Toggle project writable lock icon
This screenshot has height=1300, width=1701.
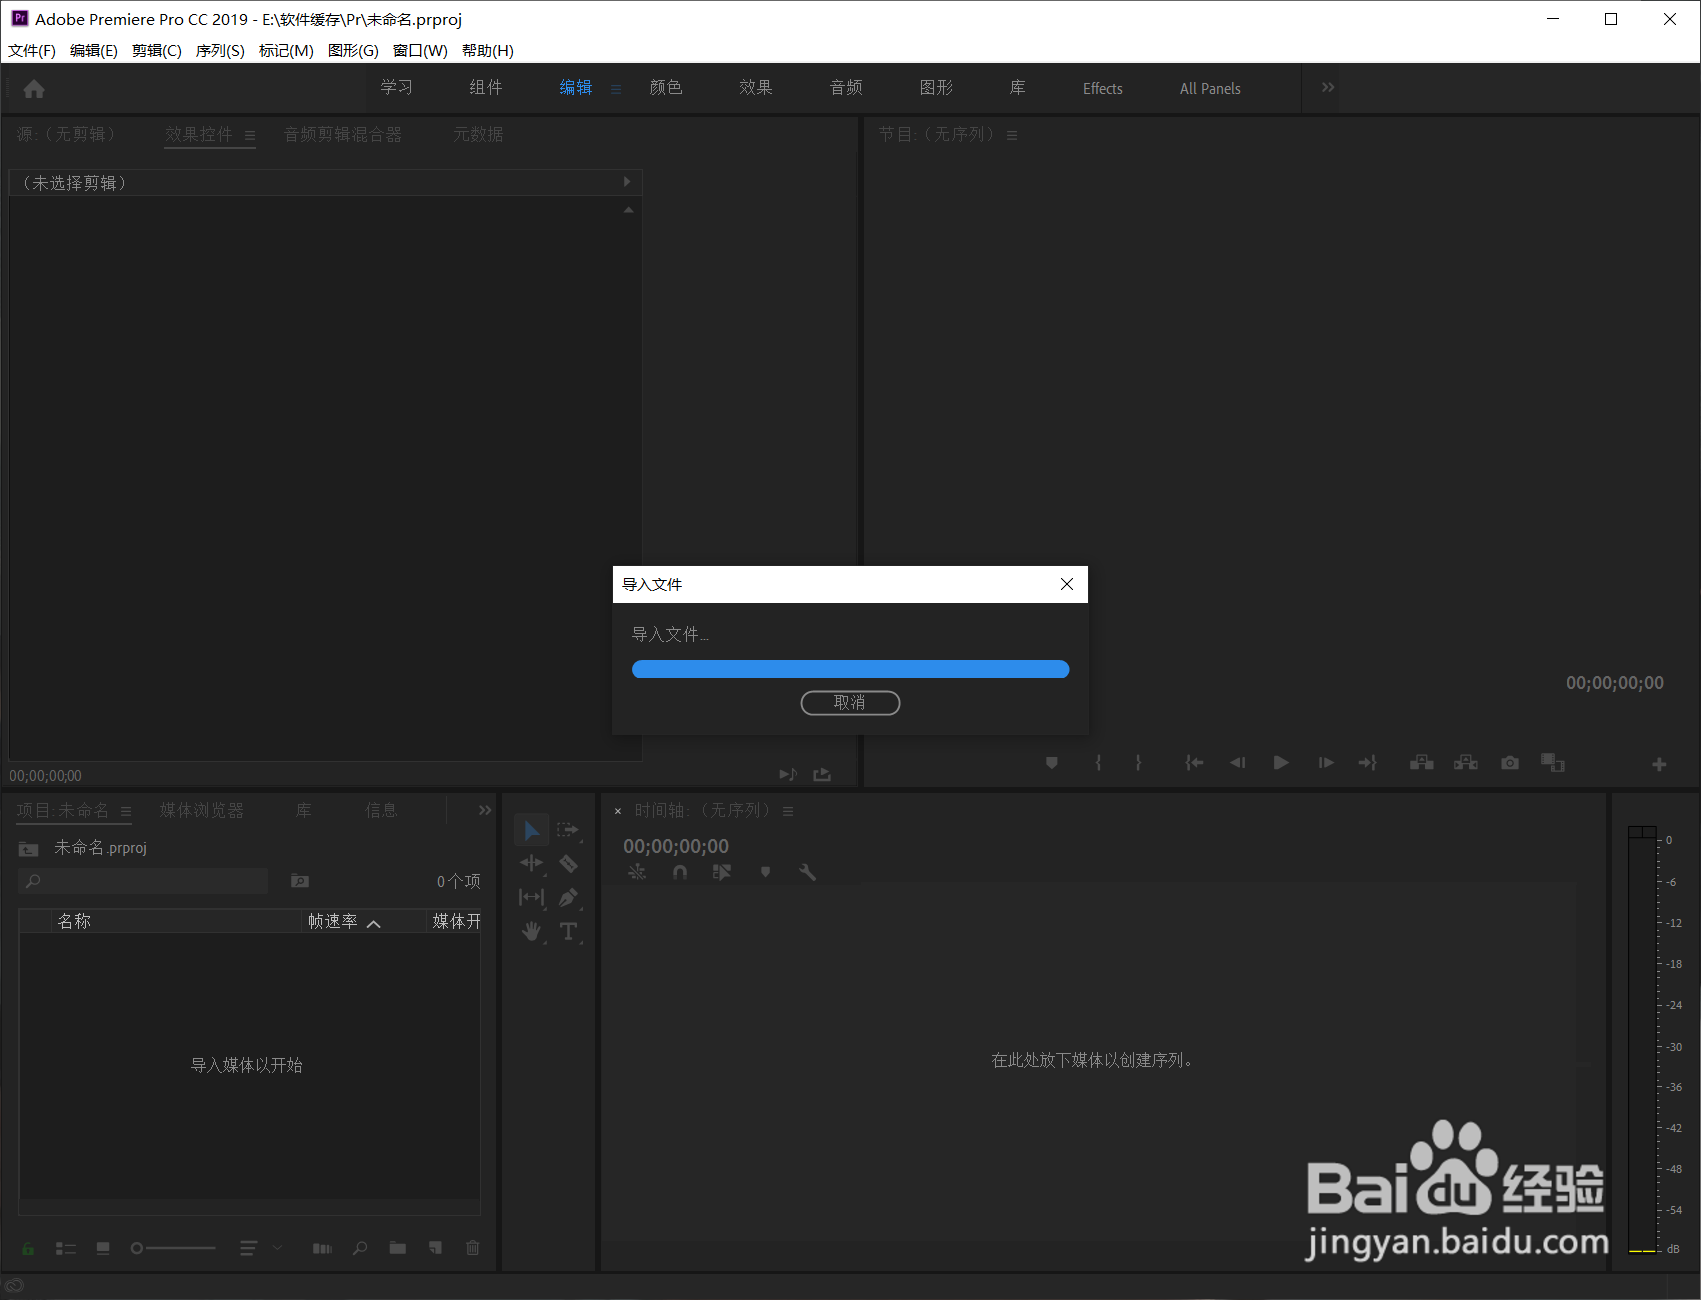(28, 1248)
